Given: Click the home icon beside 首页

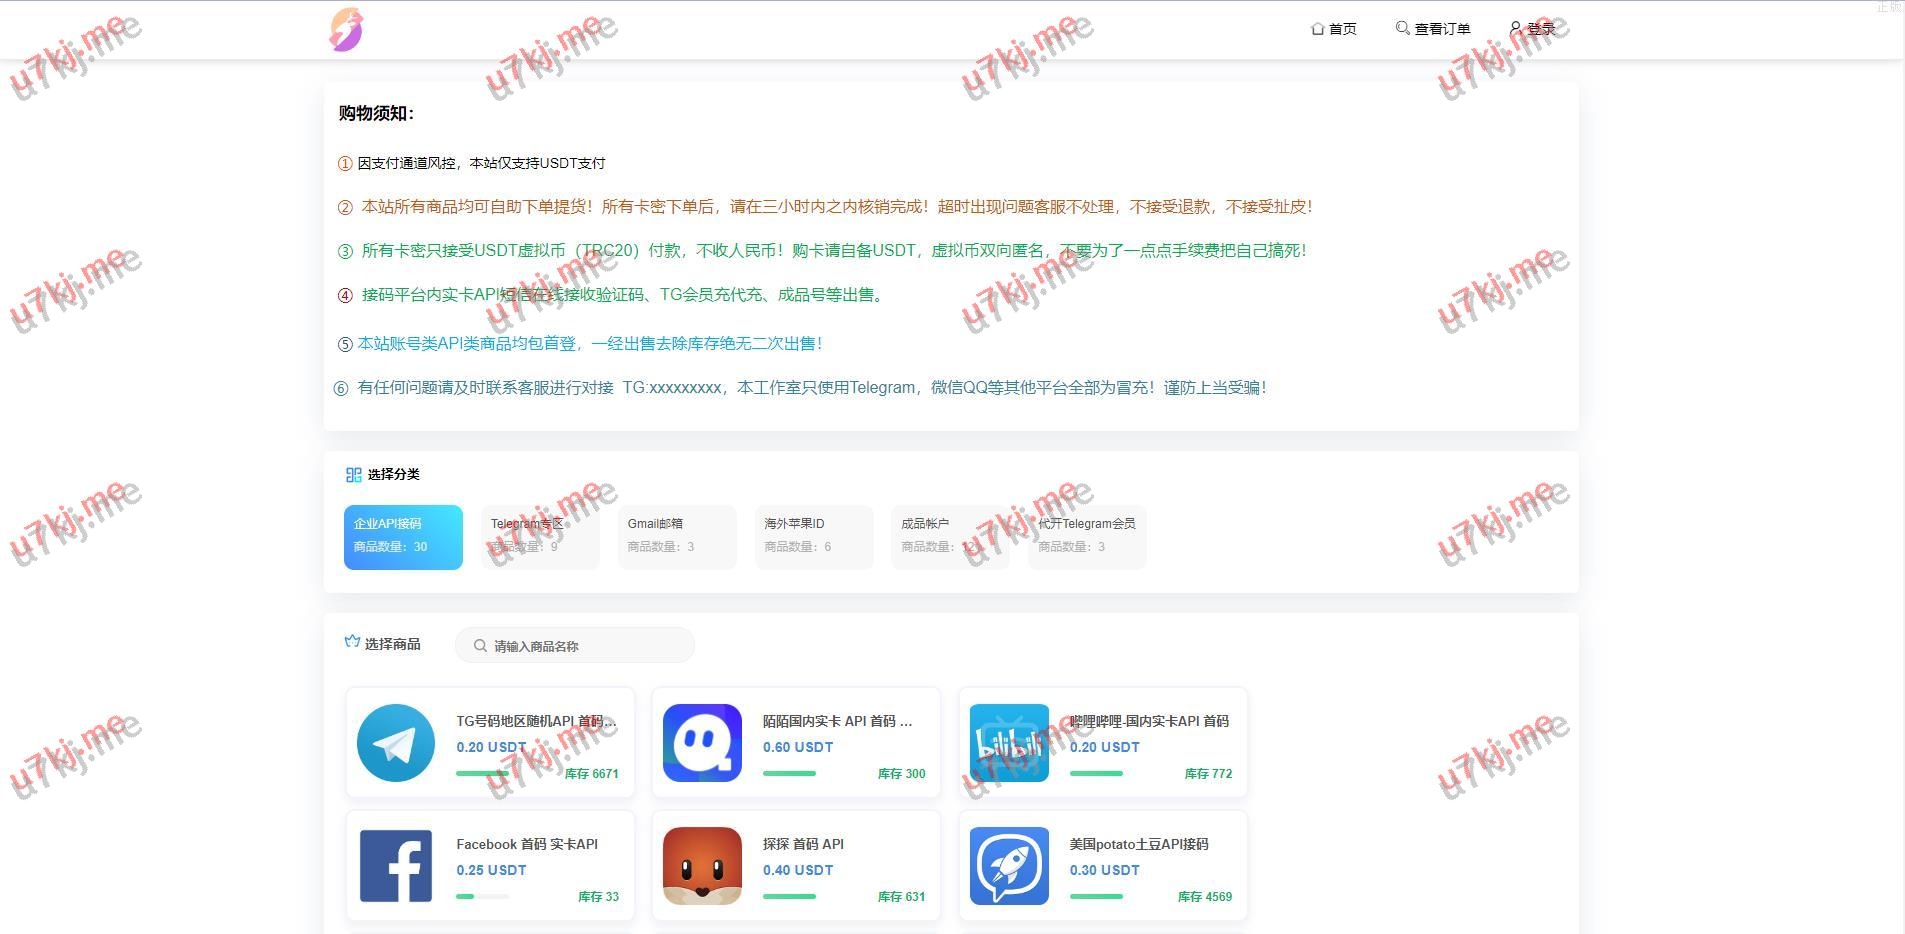Looking at the screenshot, I should click(x=1317, y=29).
